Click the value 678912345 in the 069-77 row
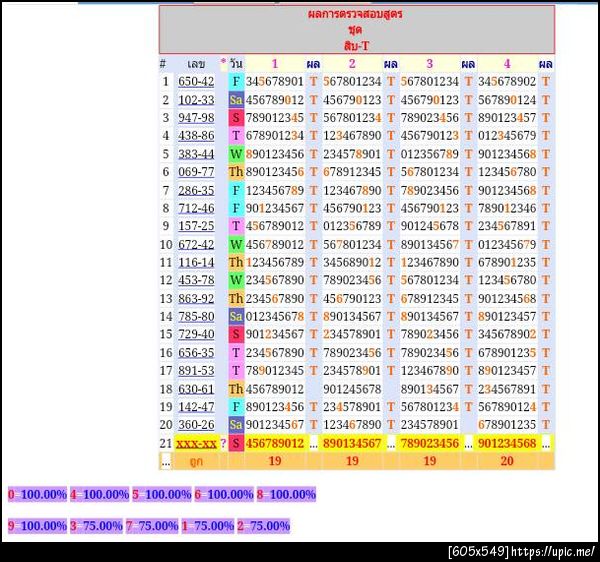Image resolution: width=600 pixels, height=562 pixels. pyautogui.click(x=352, y=172)
